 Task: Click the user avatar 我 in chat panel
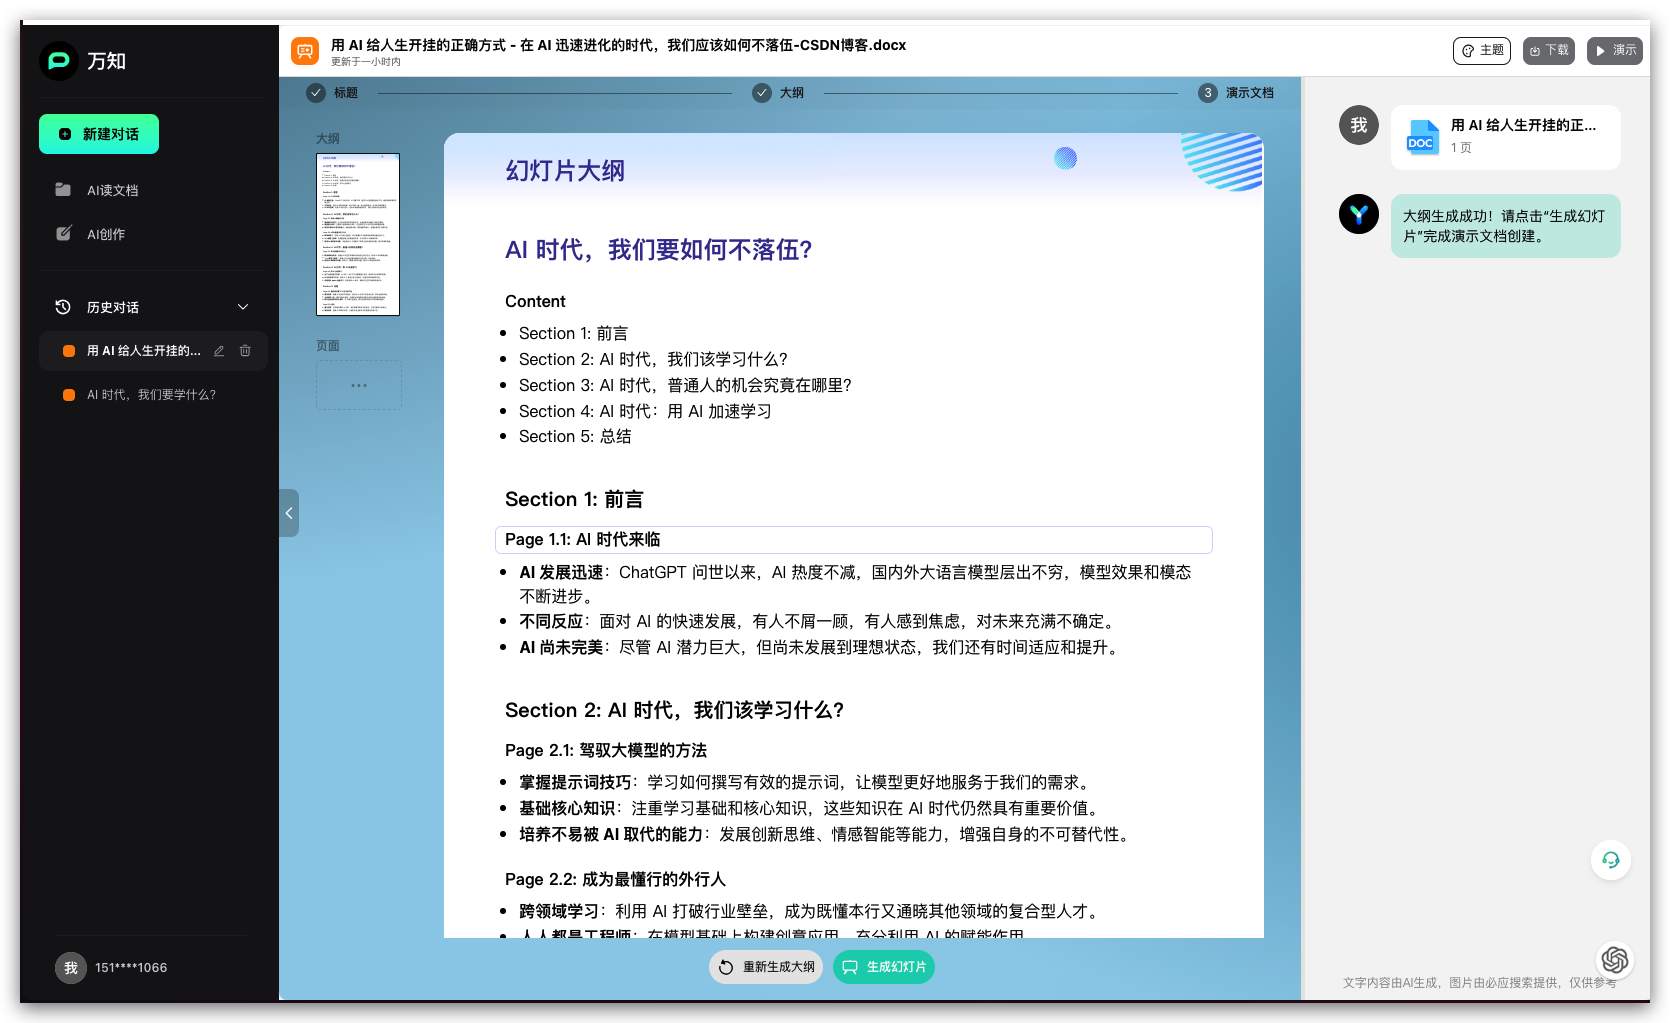[x=1359, y=125]
